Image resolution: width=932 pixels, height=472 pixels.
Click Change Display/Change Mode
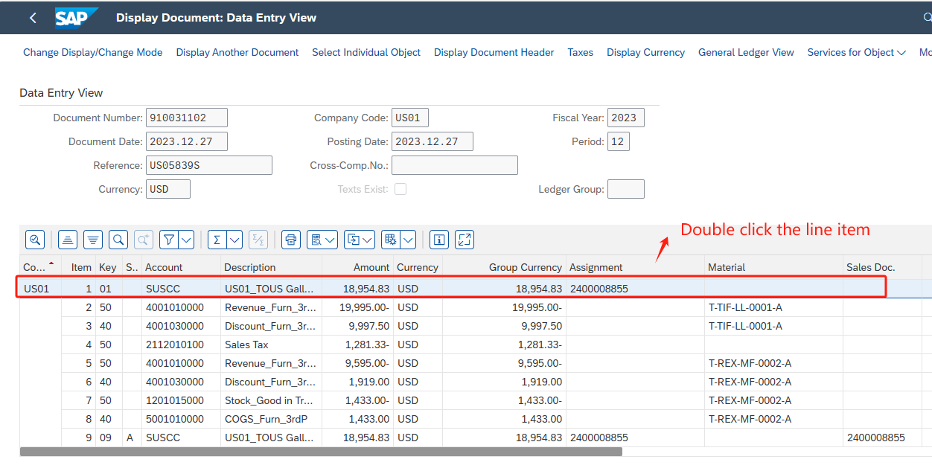93,52
